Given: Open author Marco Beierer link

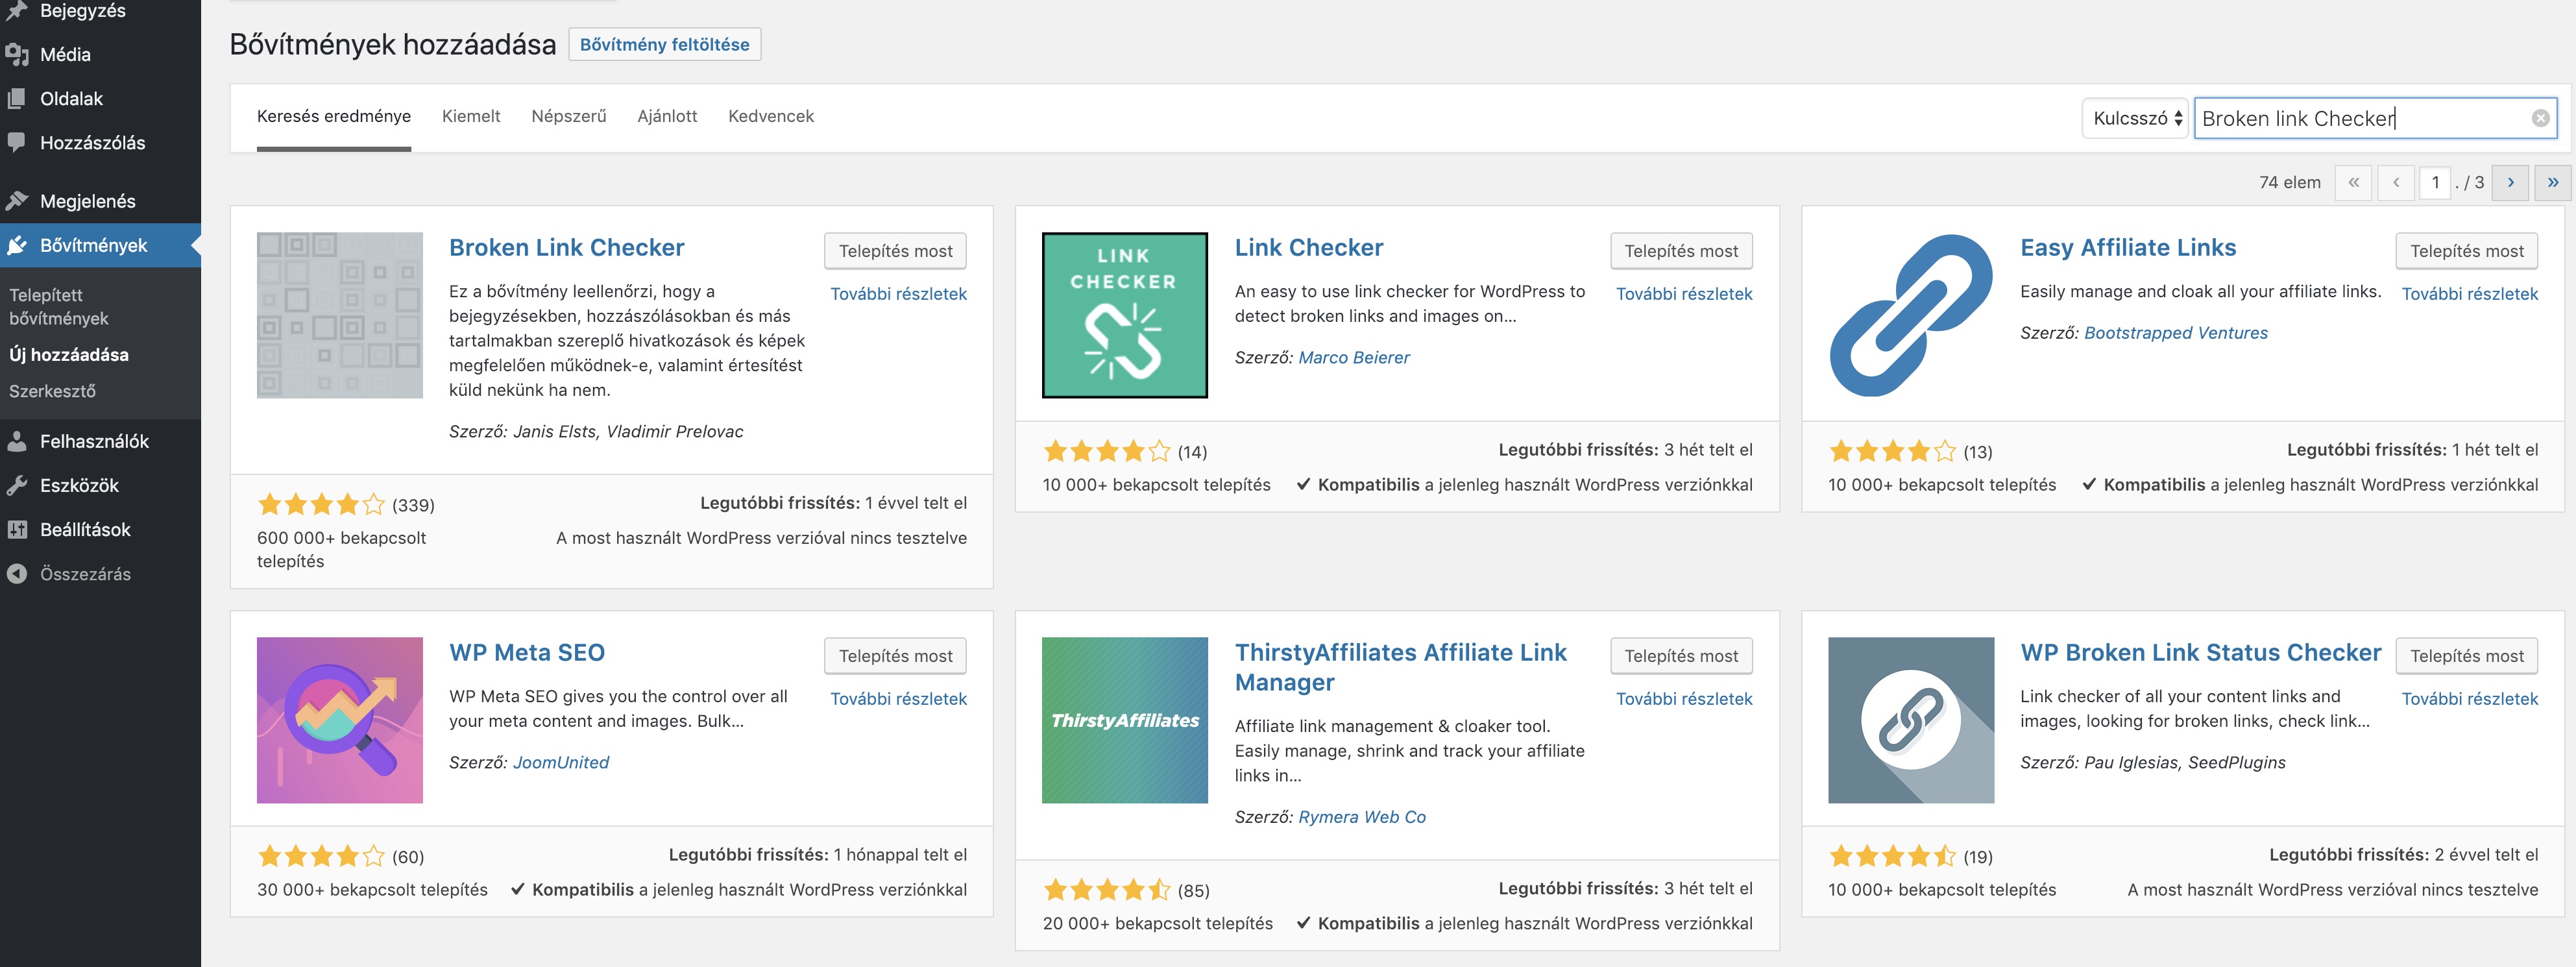Looking at the screenshot, I should click(x=1353, y=358).
